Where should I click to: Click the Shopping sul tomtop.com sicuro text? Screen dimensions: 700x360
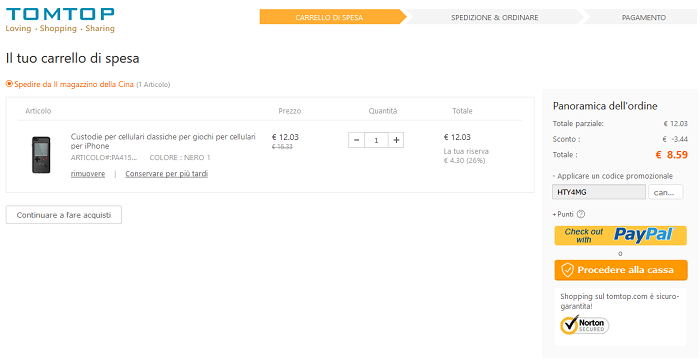pos(620,301)
